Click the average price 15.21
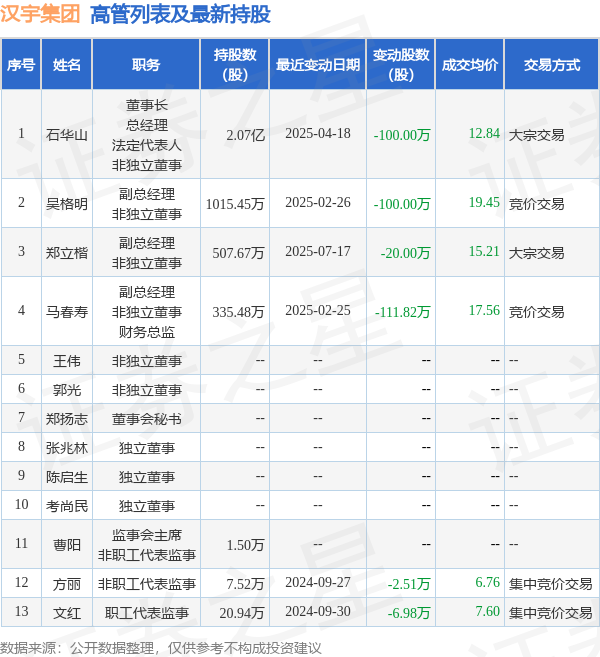The image size is (600, 657). click(484, 251)
